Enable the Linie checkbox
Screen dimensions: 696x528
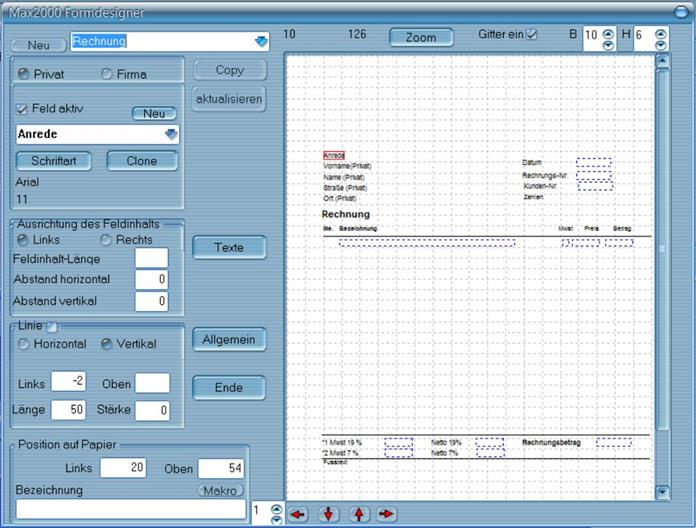pyautogui.click(x=52, y=327)
